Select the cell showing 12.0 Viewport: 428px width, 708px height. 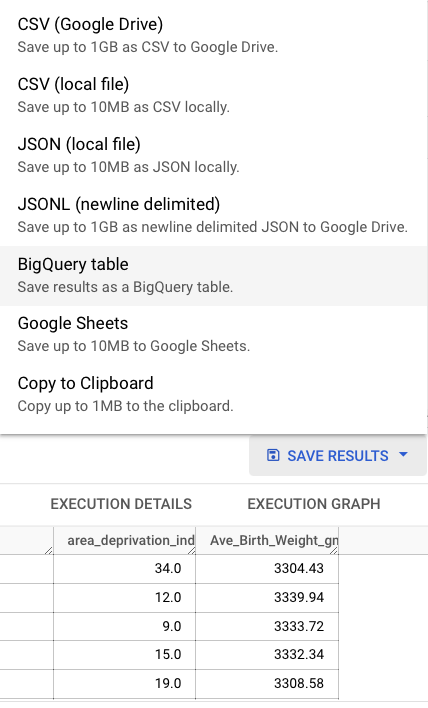coord(125,597)
